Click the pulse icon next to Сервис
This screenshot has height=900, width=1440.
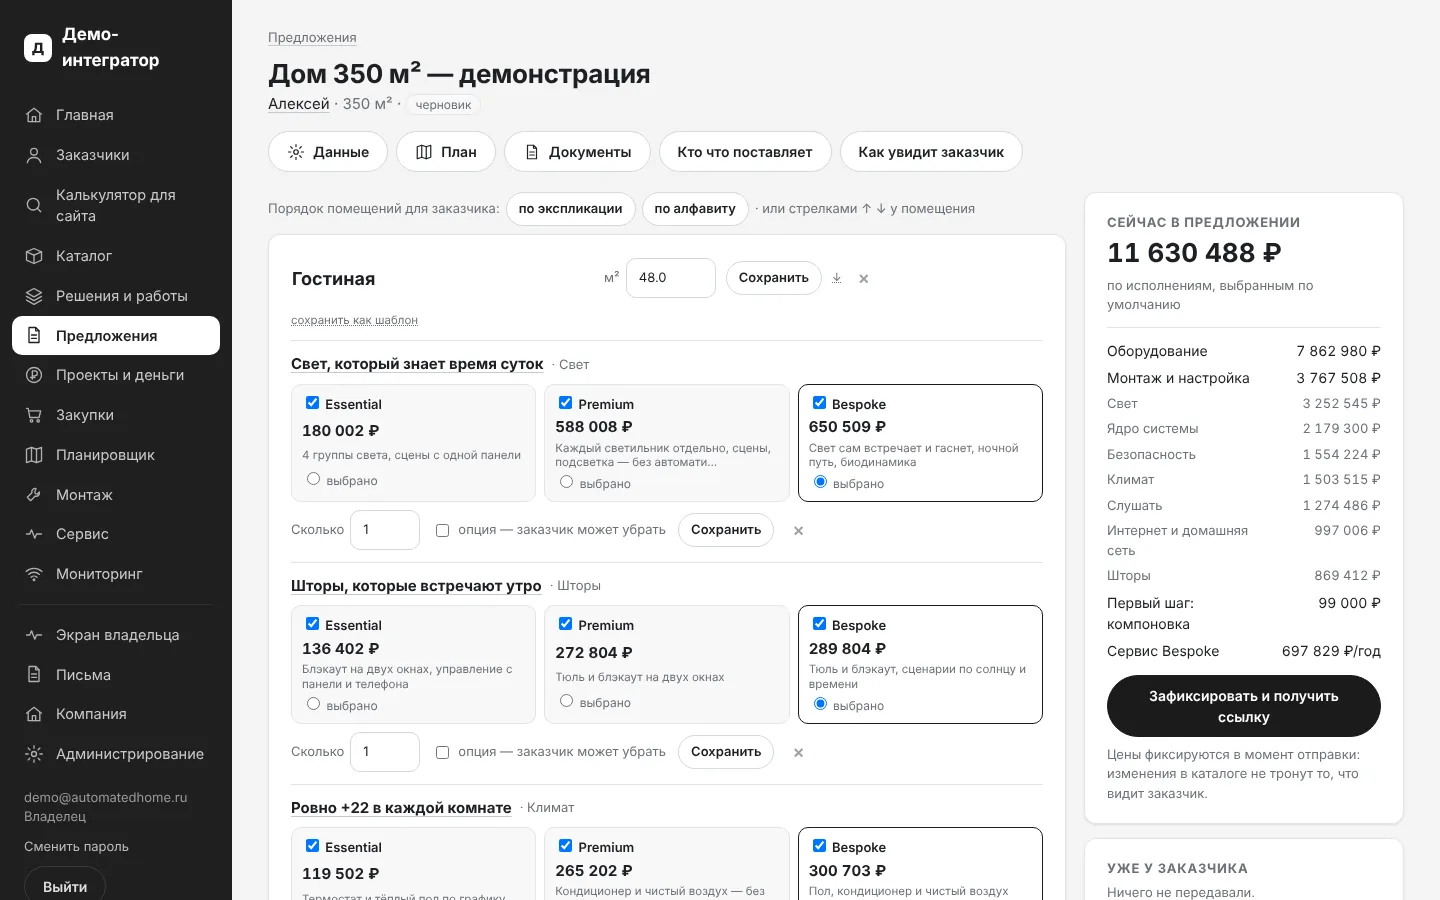click(x=34, y=534)
